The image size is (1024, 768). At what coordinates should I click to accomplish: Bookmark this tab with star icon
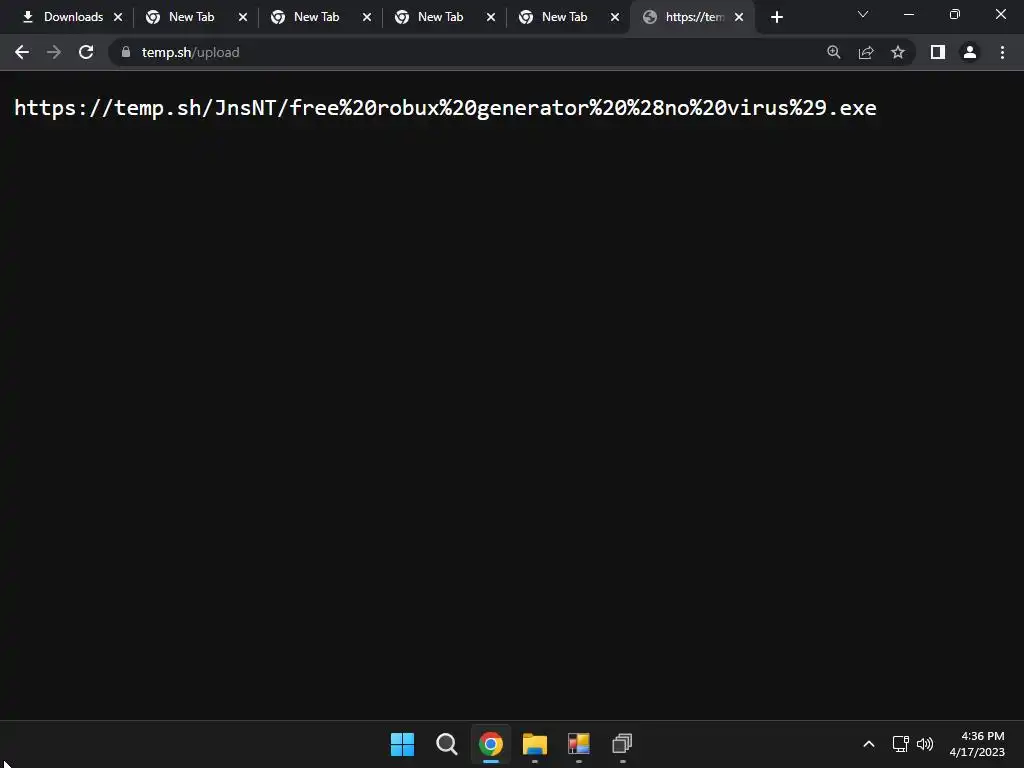[x=898, y=52]
